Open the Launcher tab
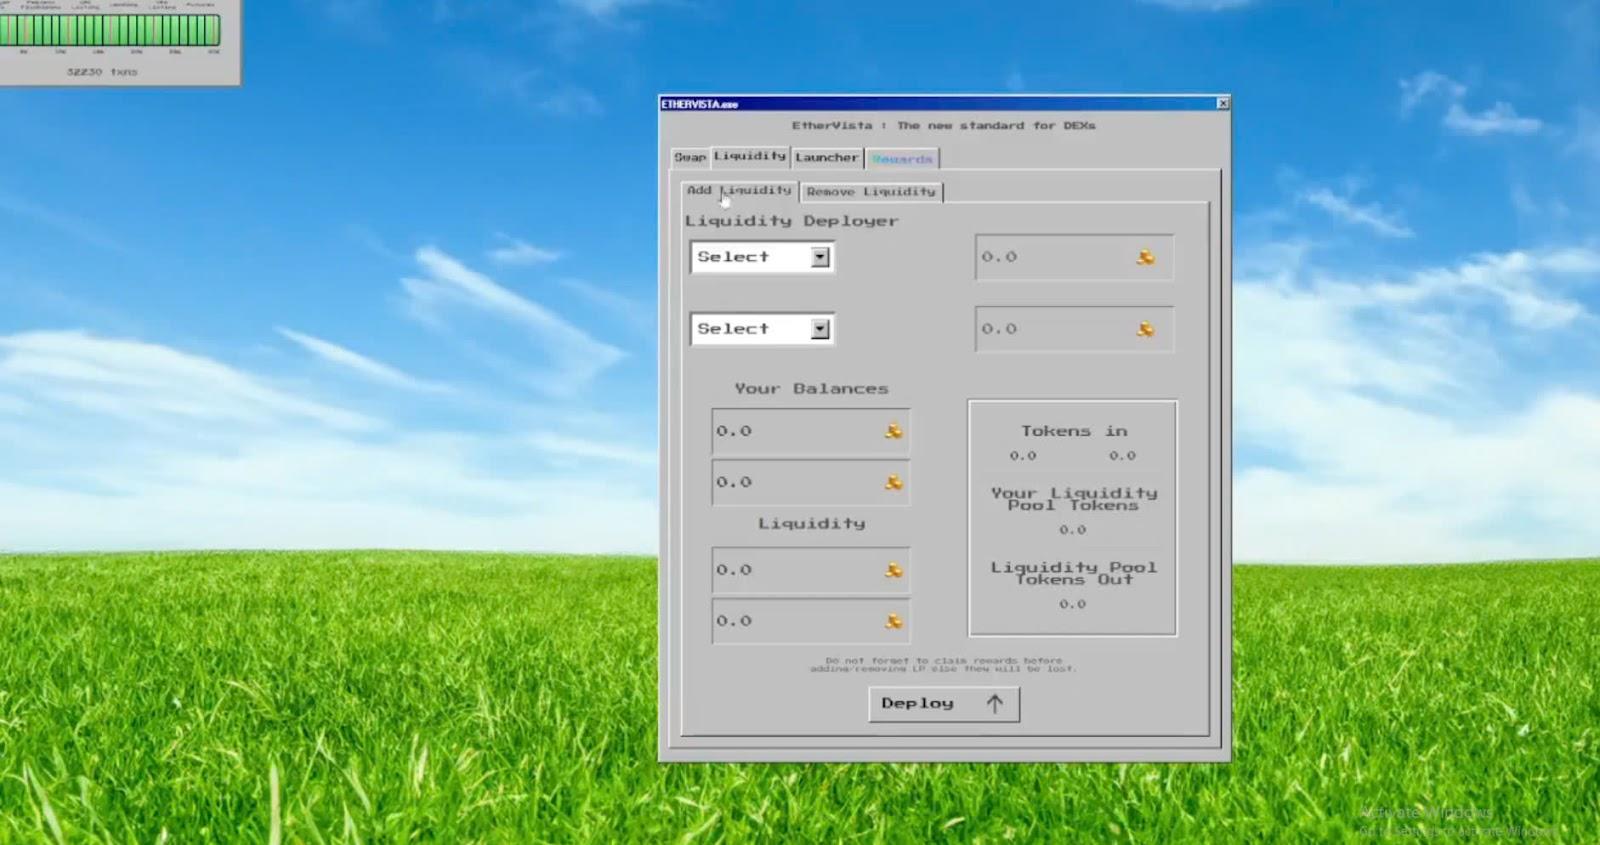 click(x=827, y=157)
